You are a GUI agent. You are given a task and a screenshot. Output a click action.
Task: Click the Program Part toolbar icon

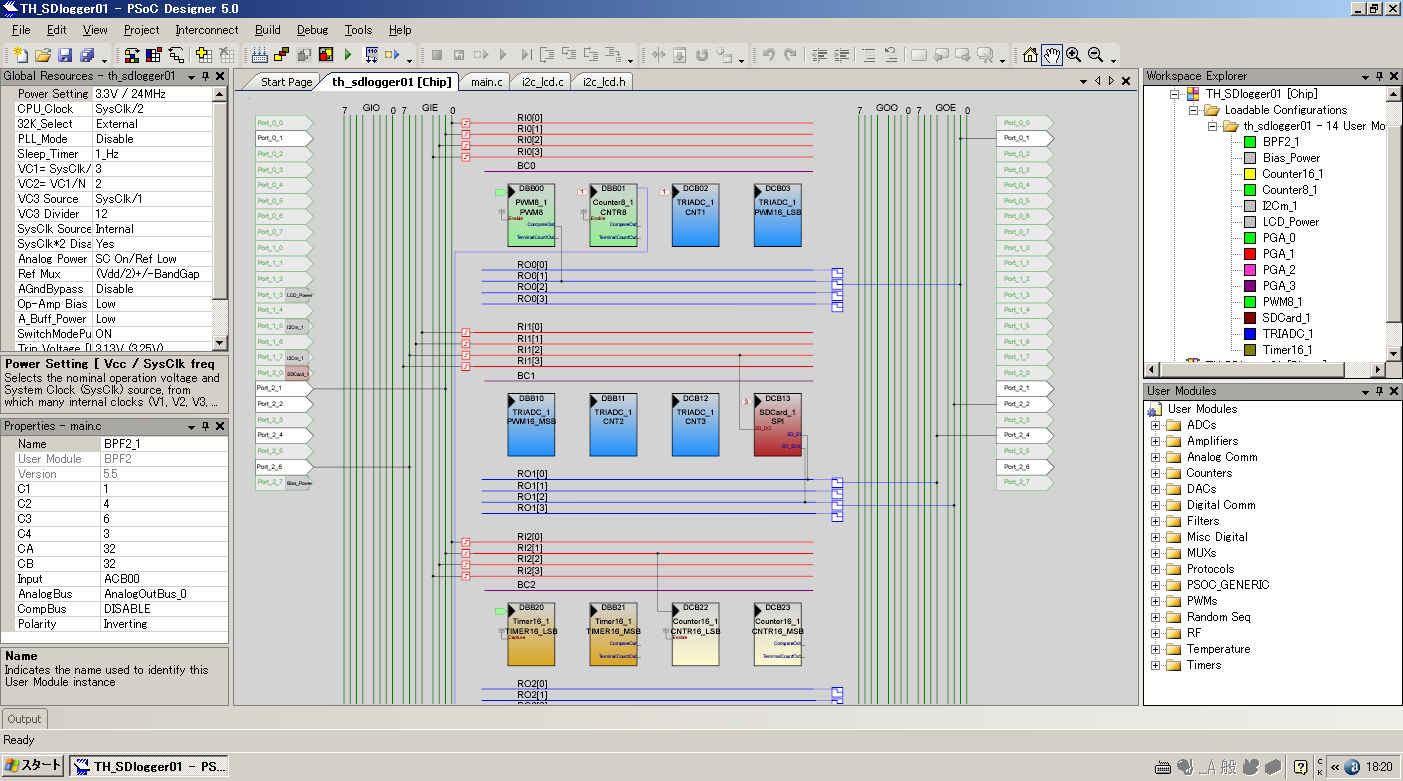coord(371,55)
